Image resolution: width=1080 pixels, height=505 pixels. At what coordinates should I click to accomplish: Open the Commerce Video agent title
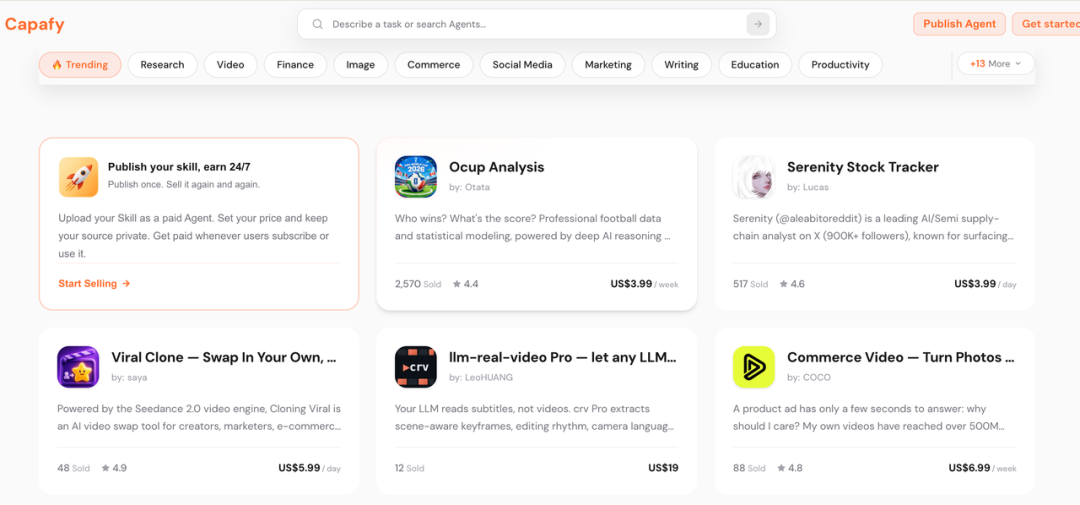901,358
